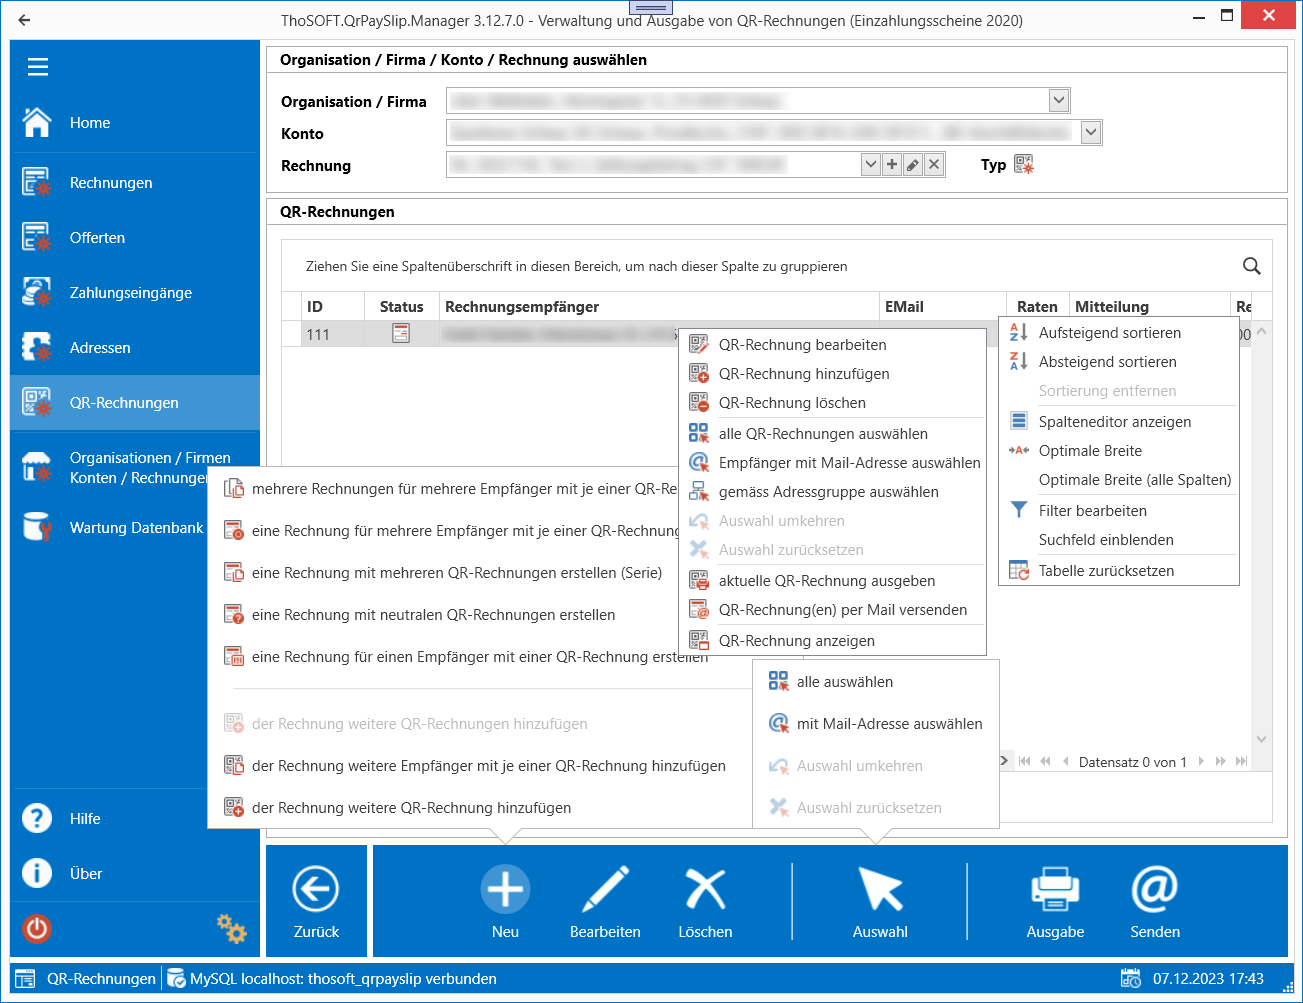Open Spalteneditor anzeigen

(1119, 422)
